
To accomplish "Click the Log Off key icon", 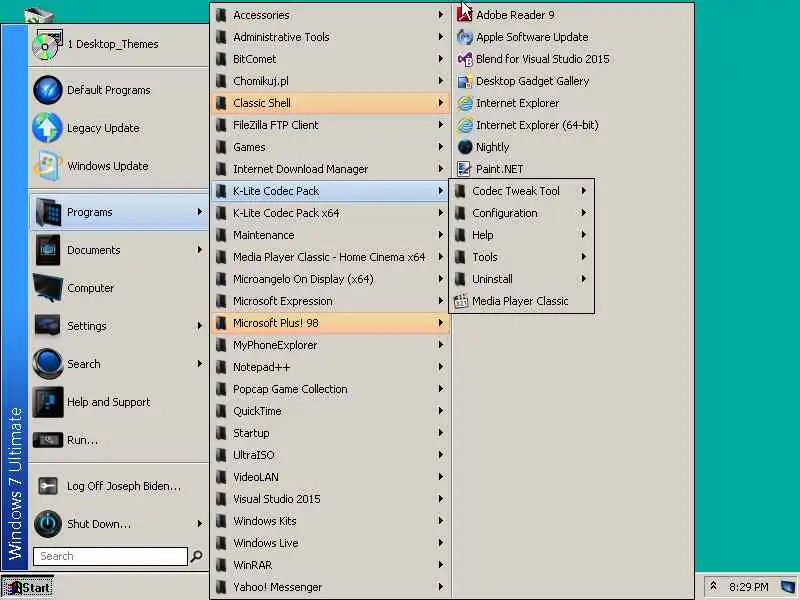I will [x=48, y=486].
